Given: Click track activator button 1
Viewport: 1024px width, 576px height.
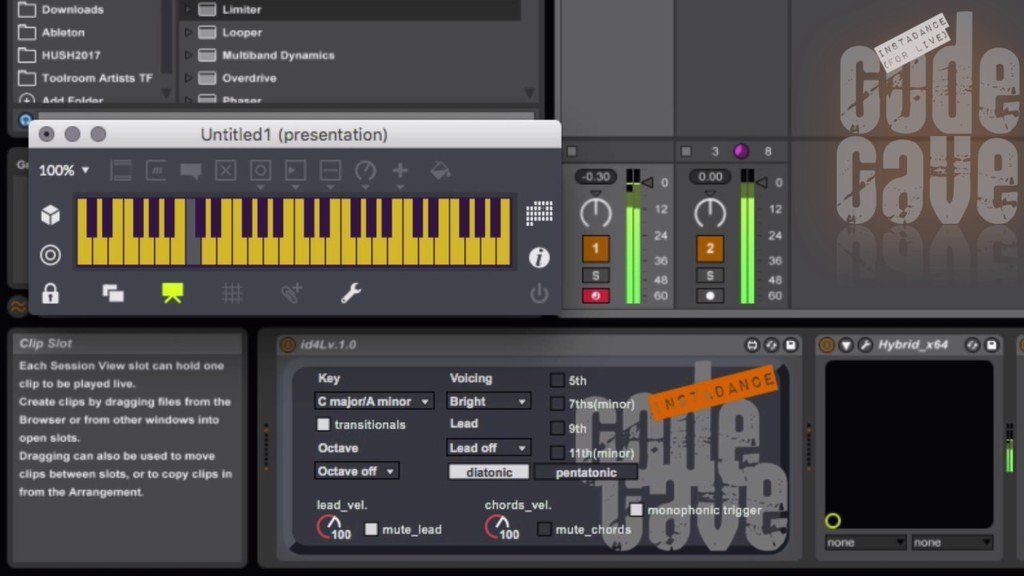Looking at the screenshot, I should pyautogui.click(x=596, y=249).
